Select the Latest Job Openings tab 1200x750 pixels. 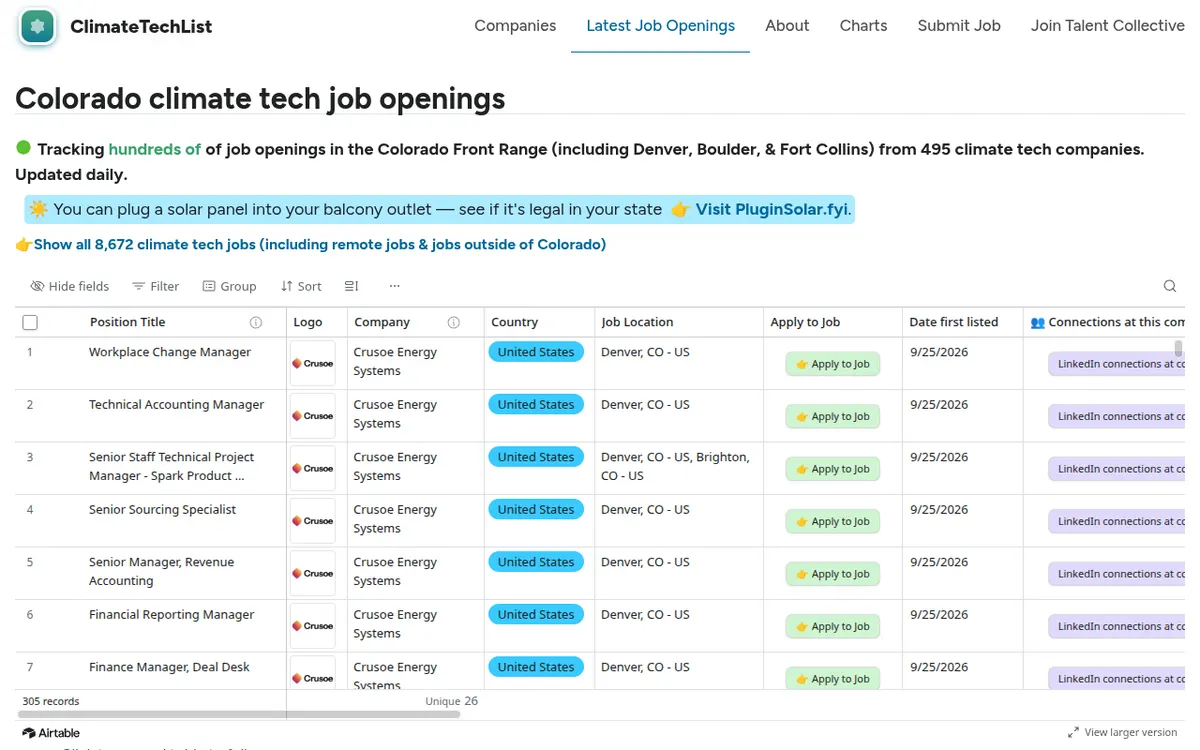[x=660, y=26]
